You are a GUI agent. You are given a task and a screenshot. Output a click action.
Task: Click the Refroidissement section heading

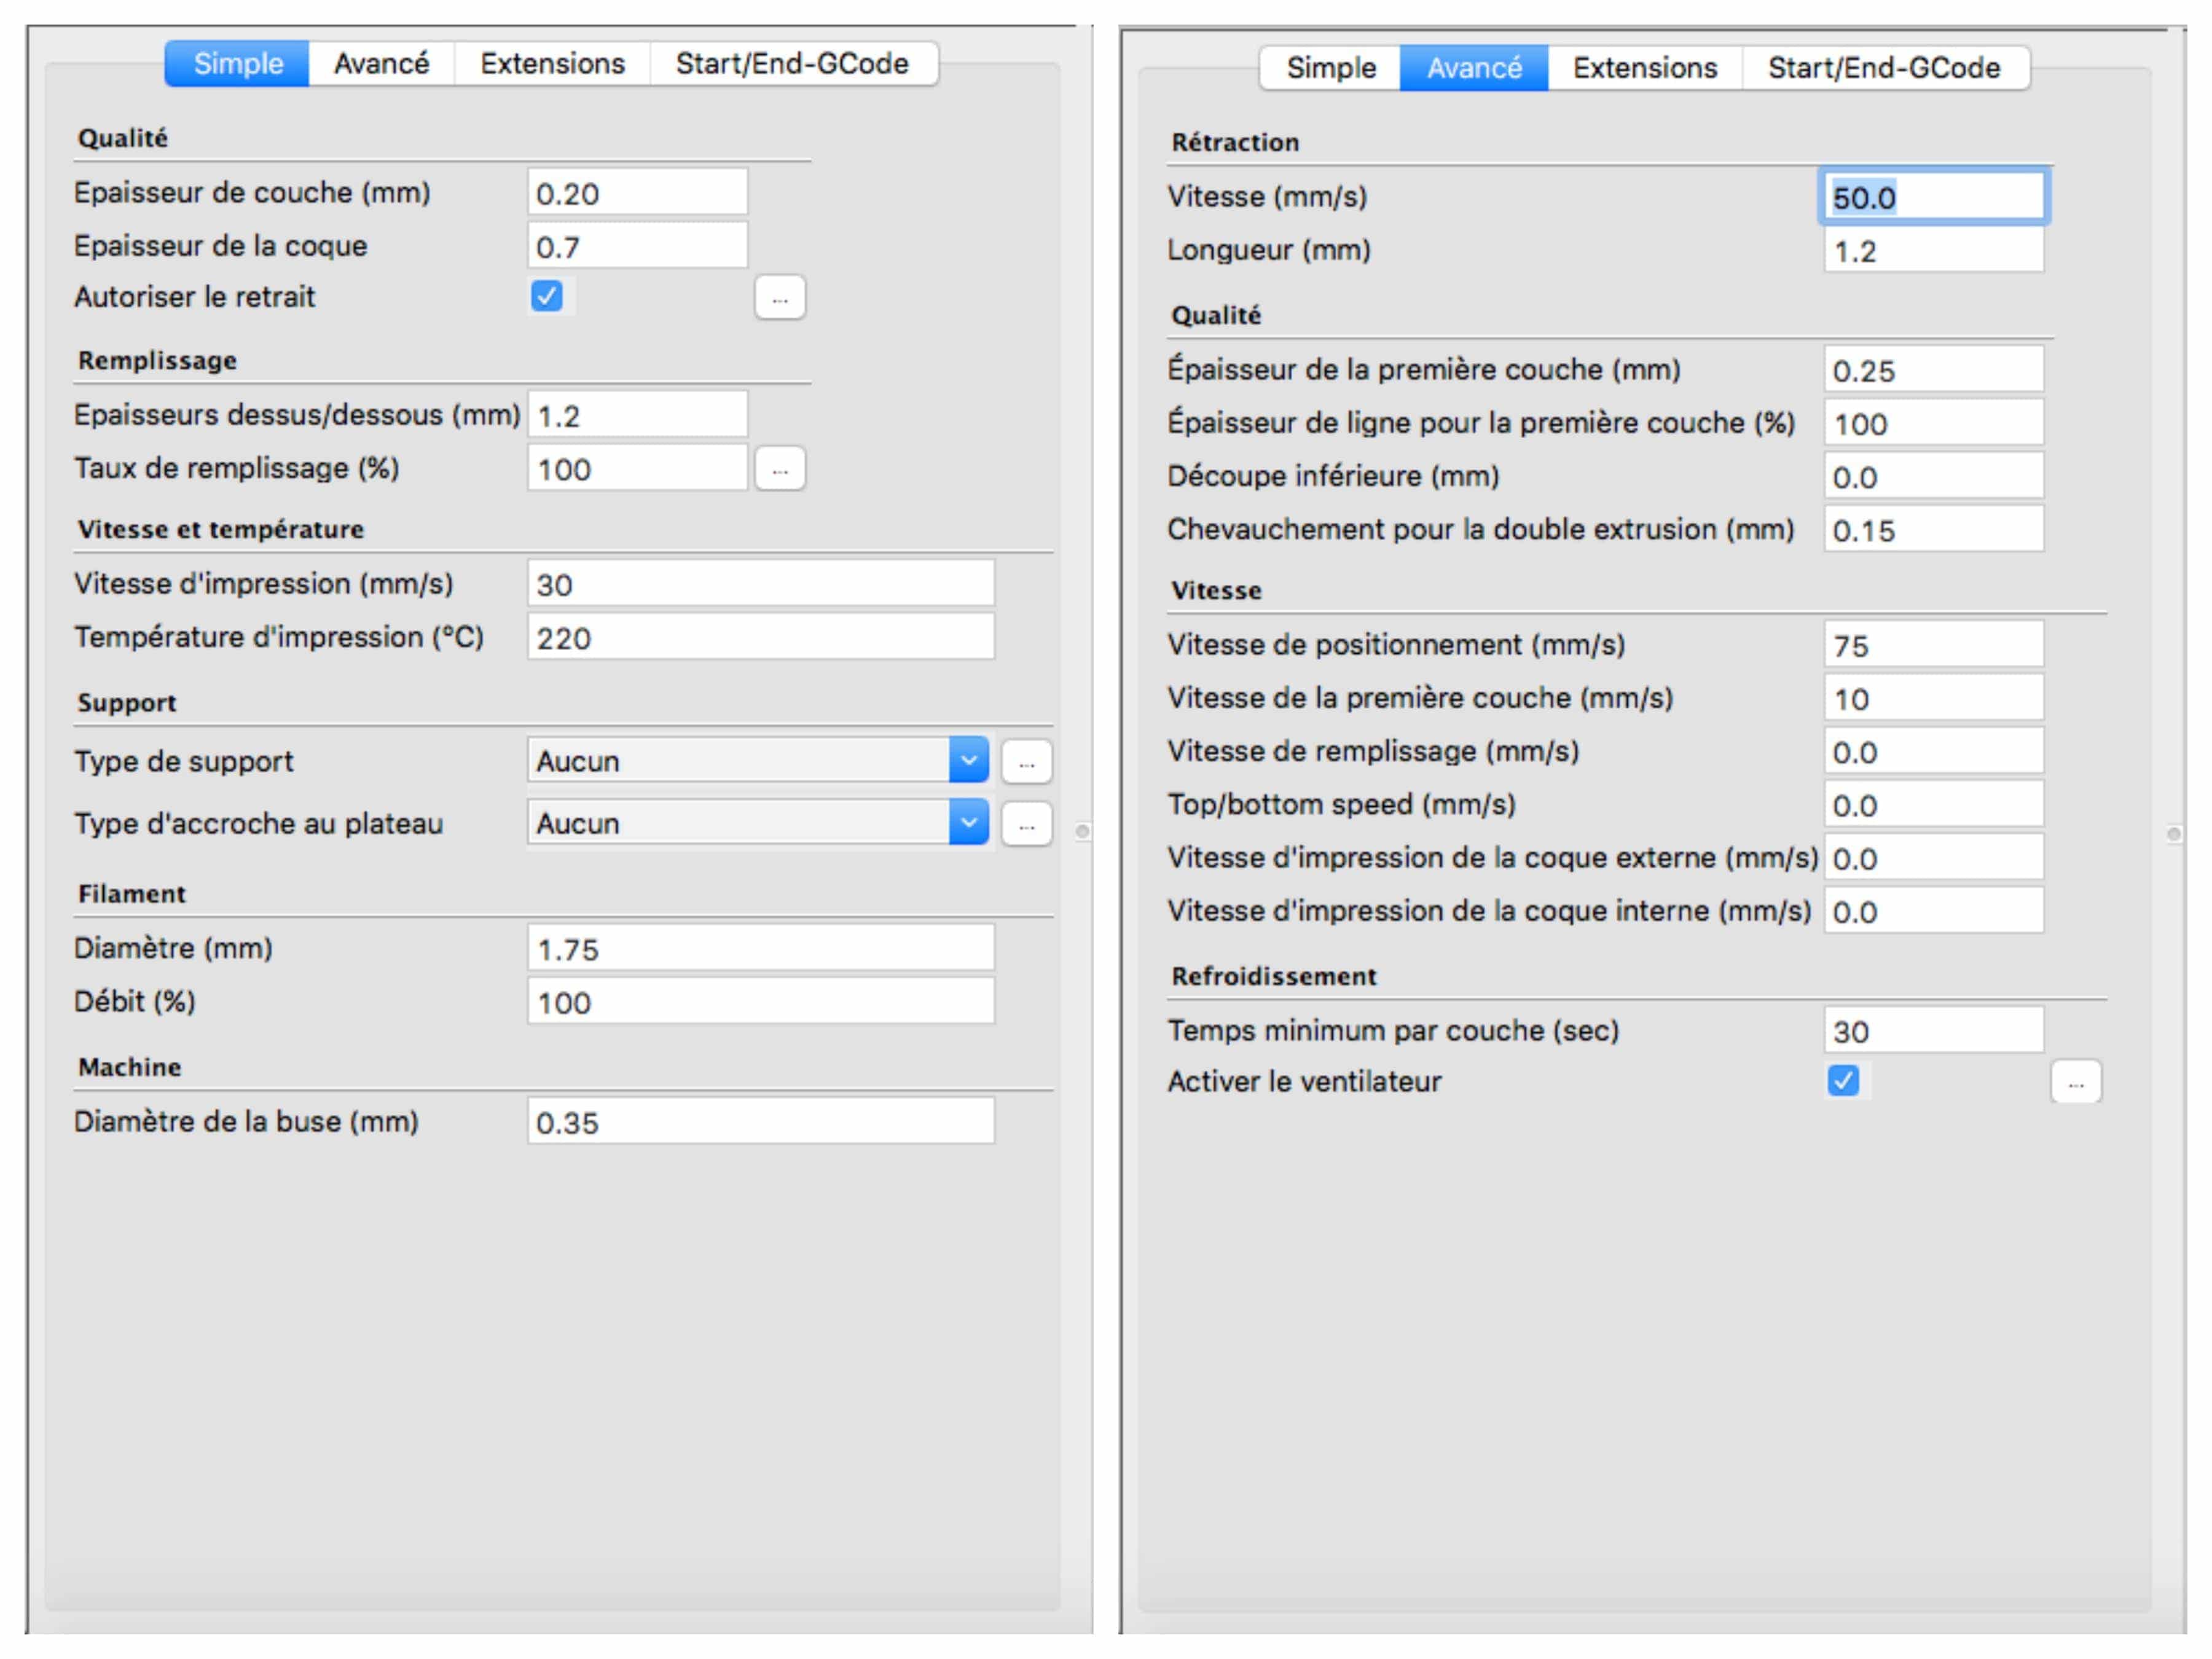(x=1274, y=976)
